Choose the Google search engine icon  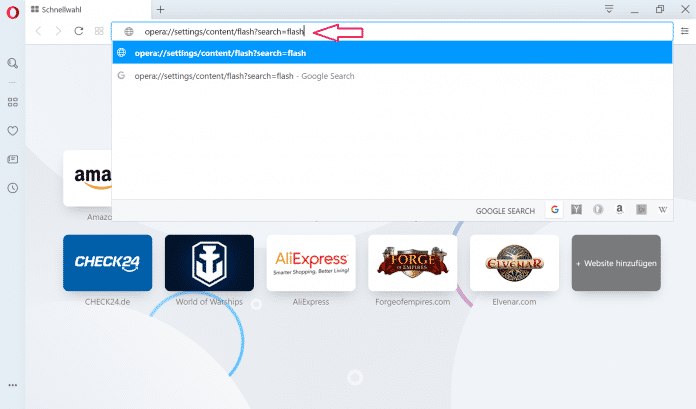click(x=554, y=210)
